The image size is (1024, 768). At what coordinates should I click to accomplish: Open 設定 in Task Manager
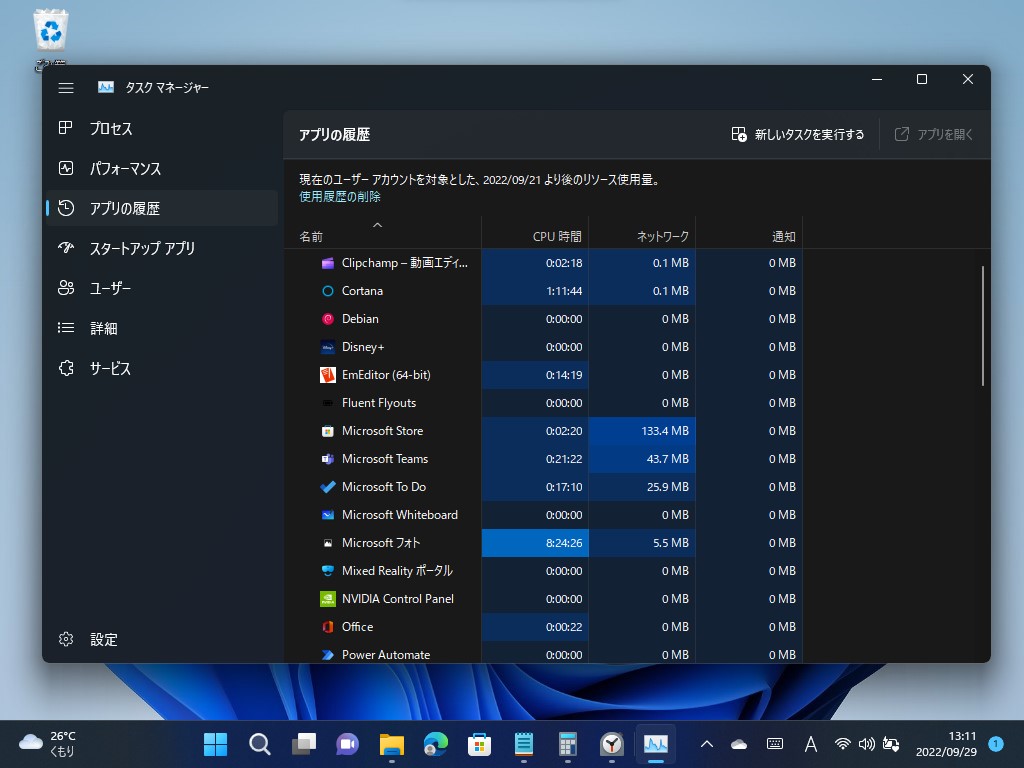pos(162,639)
